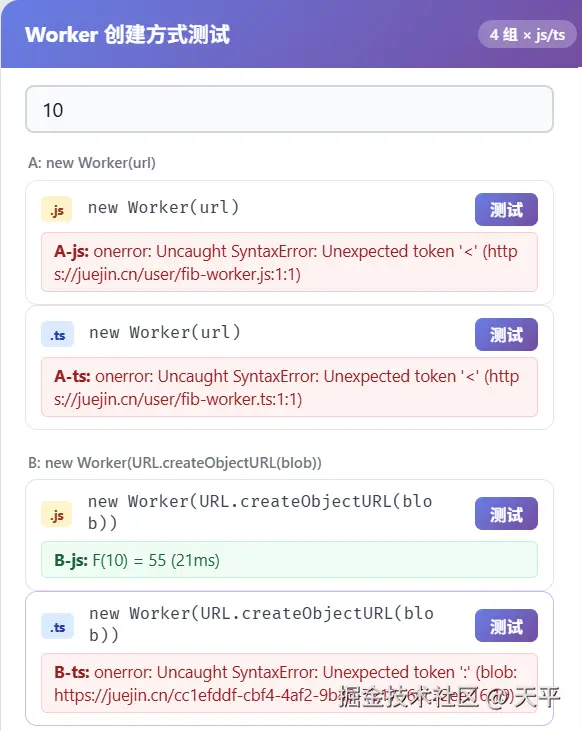Click the .js badge in section B
The image size is (582, 731).
56,515
